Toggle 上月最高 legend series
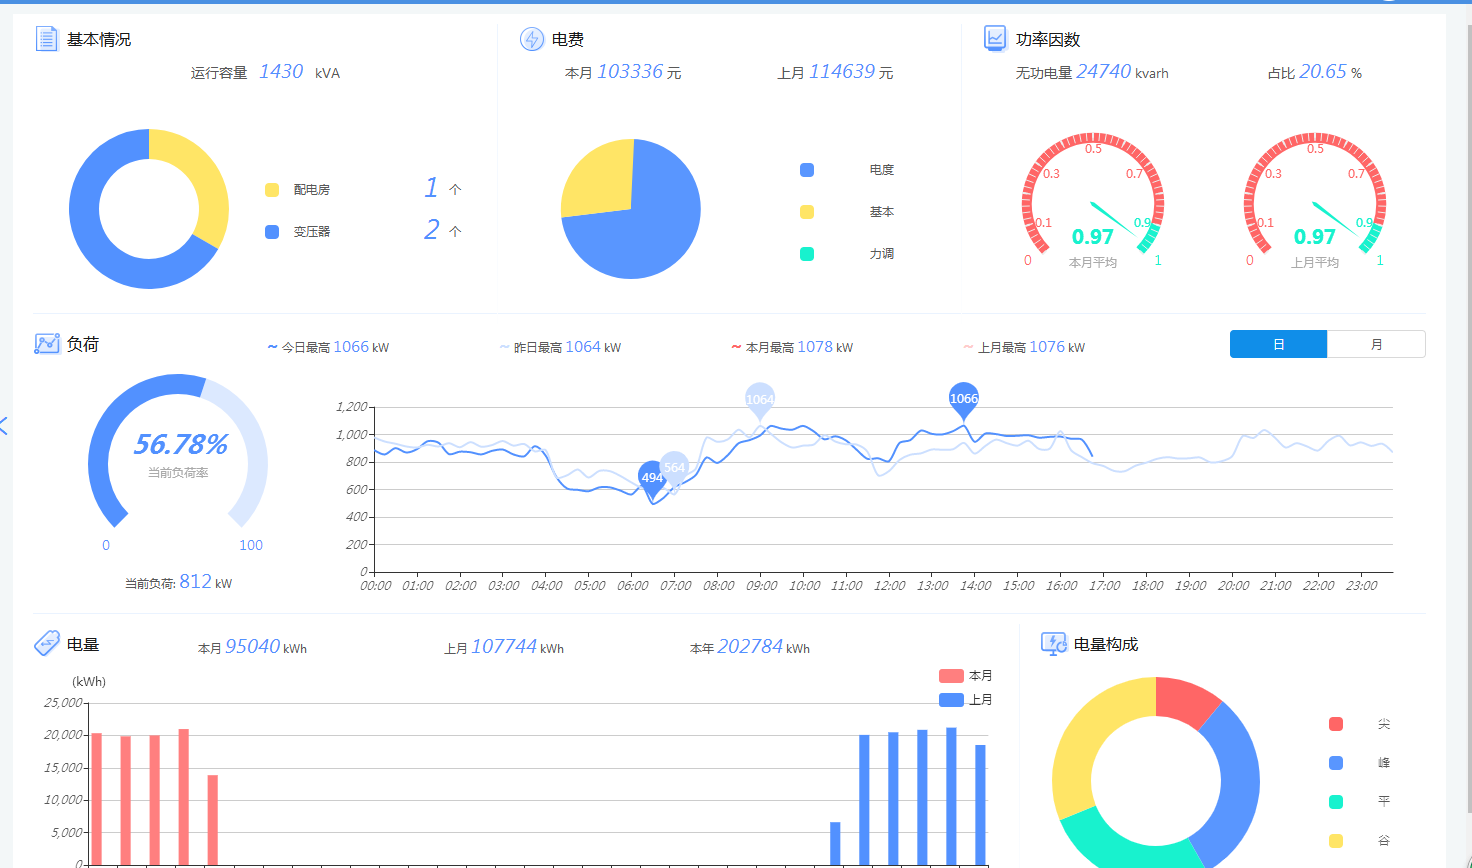 tap(1023, 347)
